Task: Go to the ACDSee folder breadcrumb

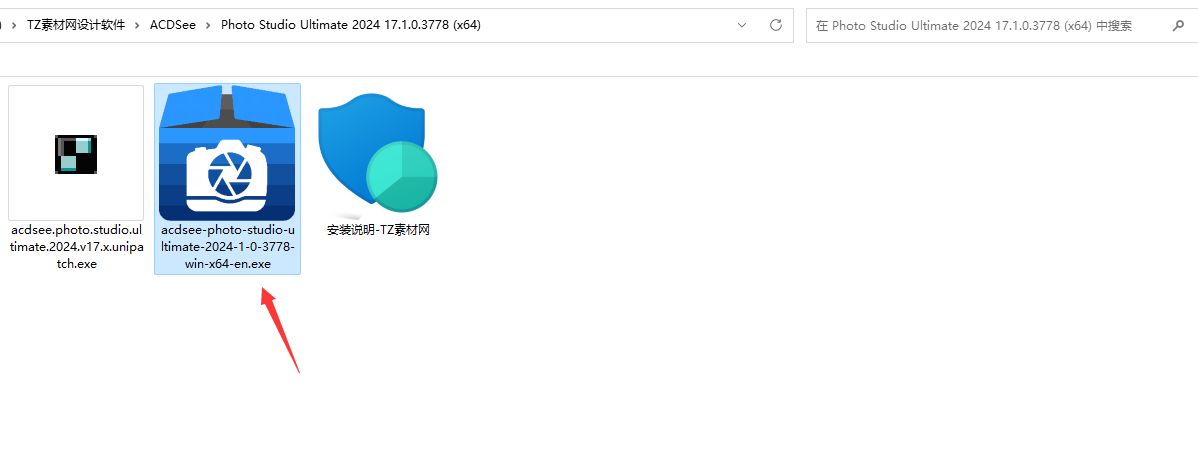Action: tap(173, 25)
